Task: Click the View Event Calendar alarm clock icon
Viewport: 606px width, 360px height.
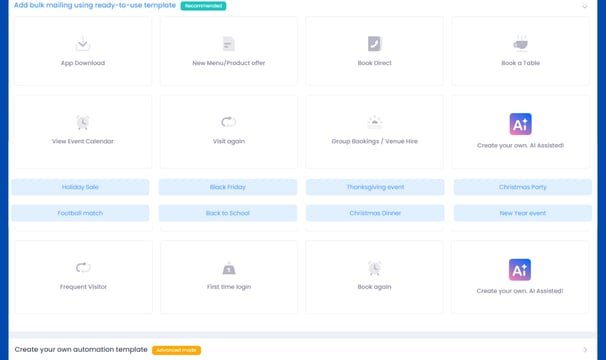Action: click(83, 122)
